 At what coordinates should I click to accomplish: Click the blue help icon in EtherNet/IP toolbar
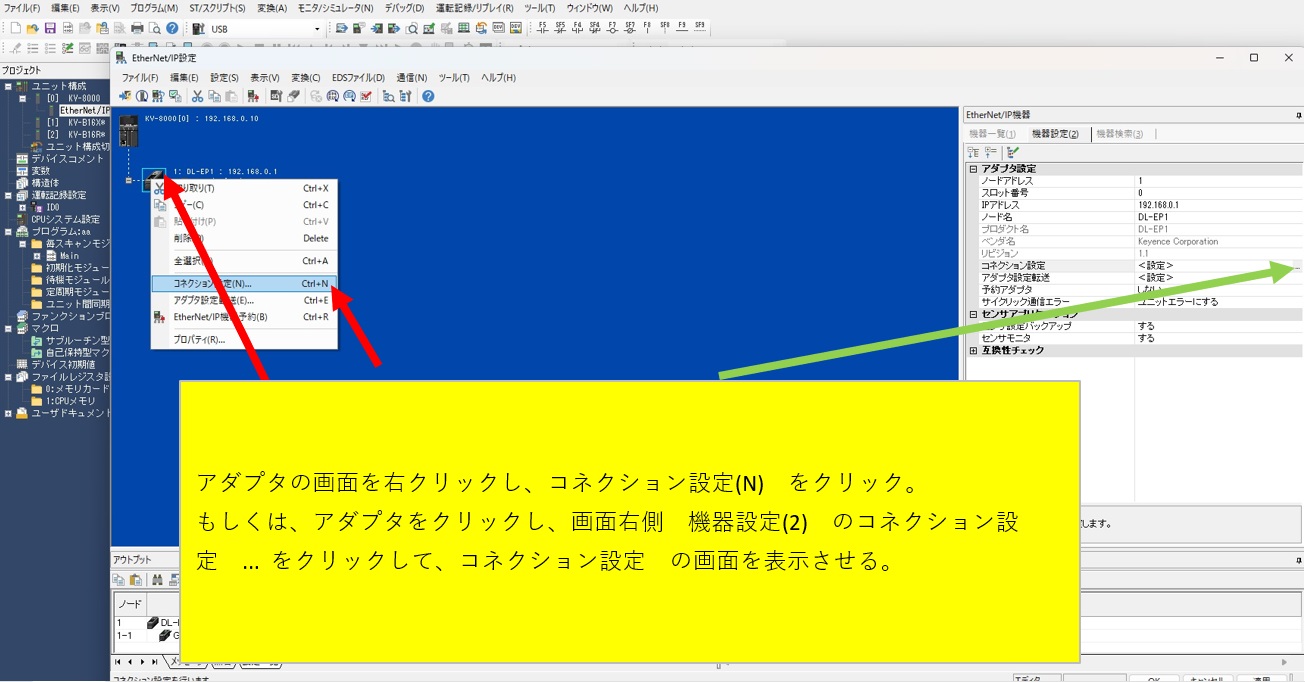[428, 96]
